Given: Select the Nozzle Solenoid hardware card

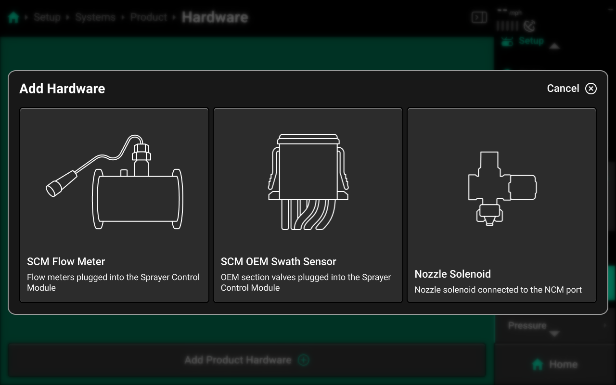Looking at the screenshot, I should 502,205.
